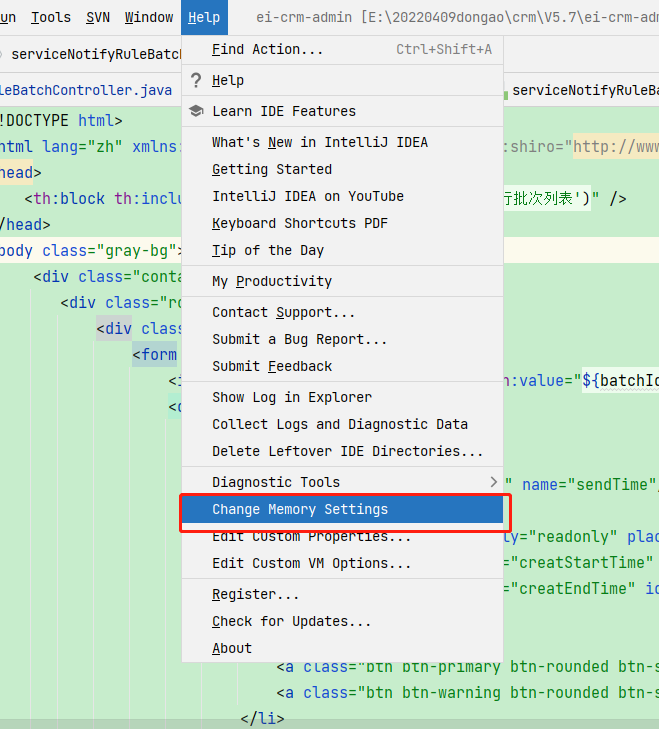Open My Productivity

click(342, 281)
